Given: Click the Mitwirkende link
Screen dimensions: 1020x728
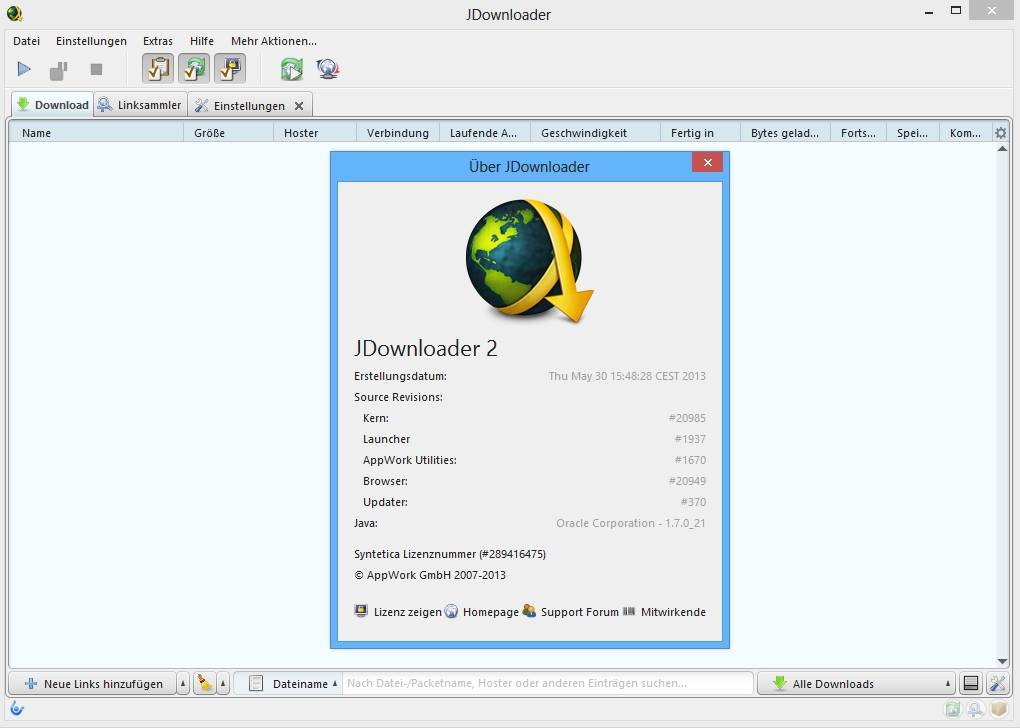Looking at the screenshot, I should pos(673,612).
